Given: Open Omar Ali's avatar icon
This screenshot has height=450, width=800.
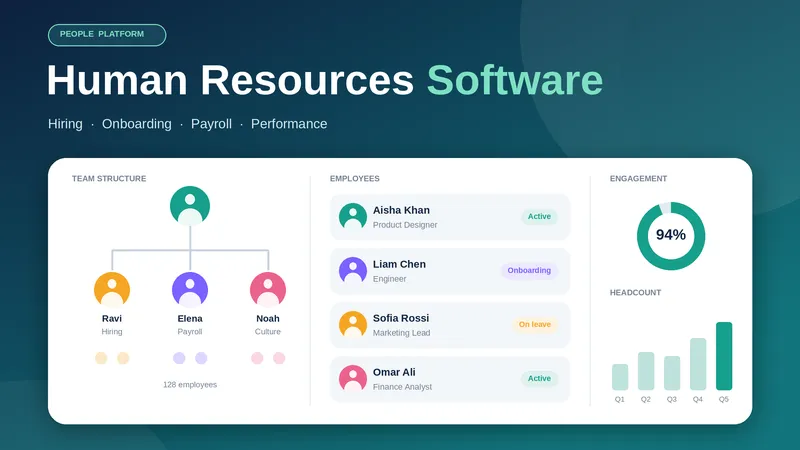Looking at the screenshot, I should pyautogui.click(x=353, y=379).
